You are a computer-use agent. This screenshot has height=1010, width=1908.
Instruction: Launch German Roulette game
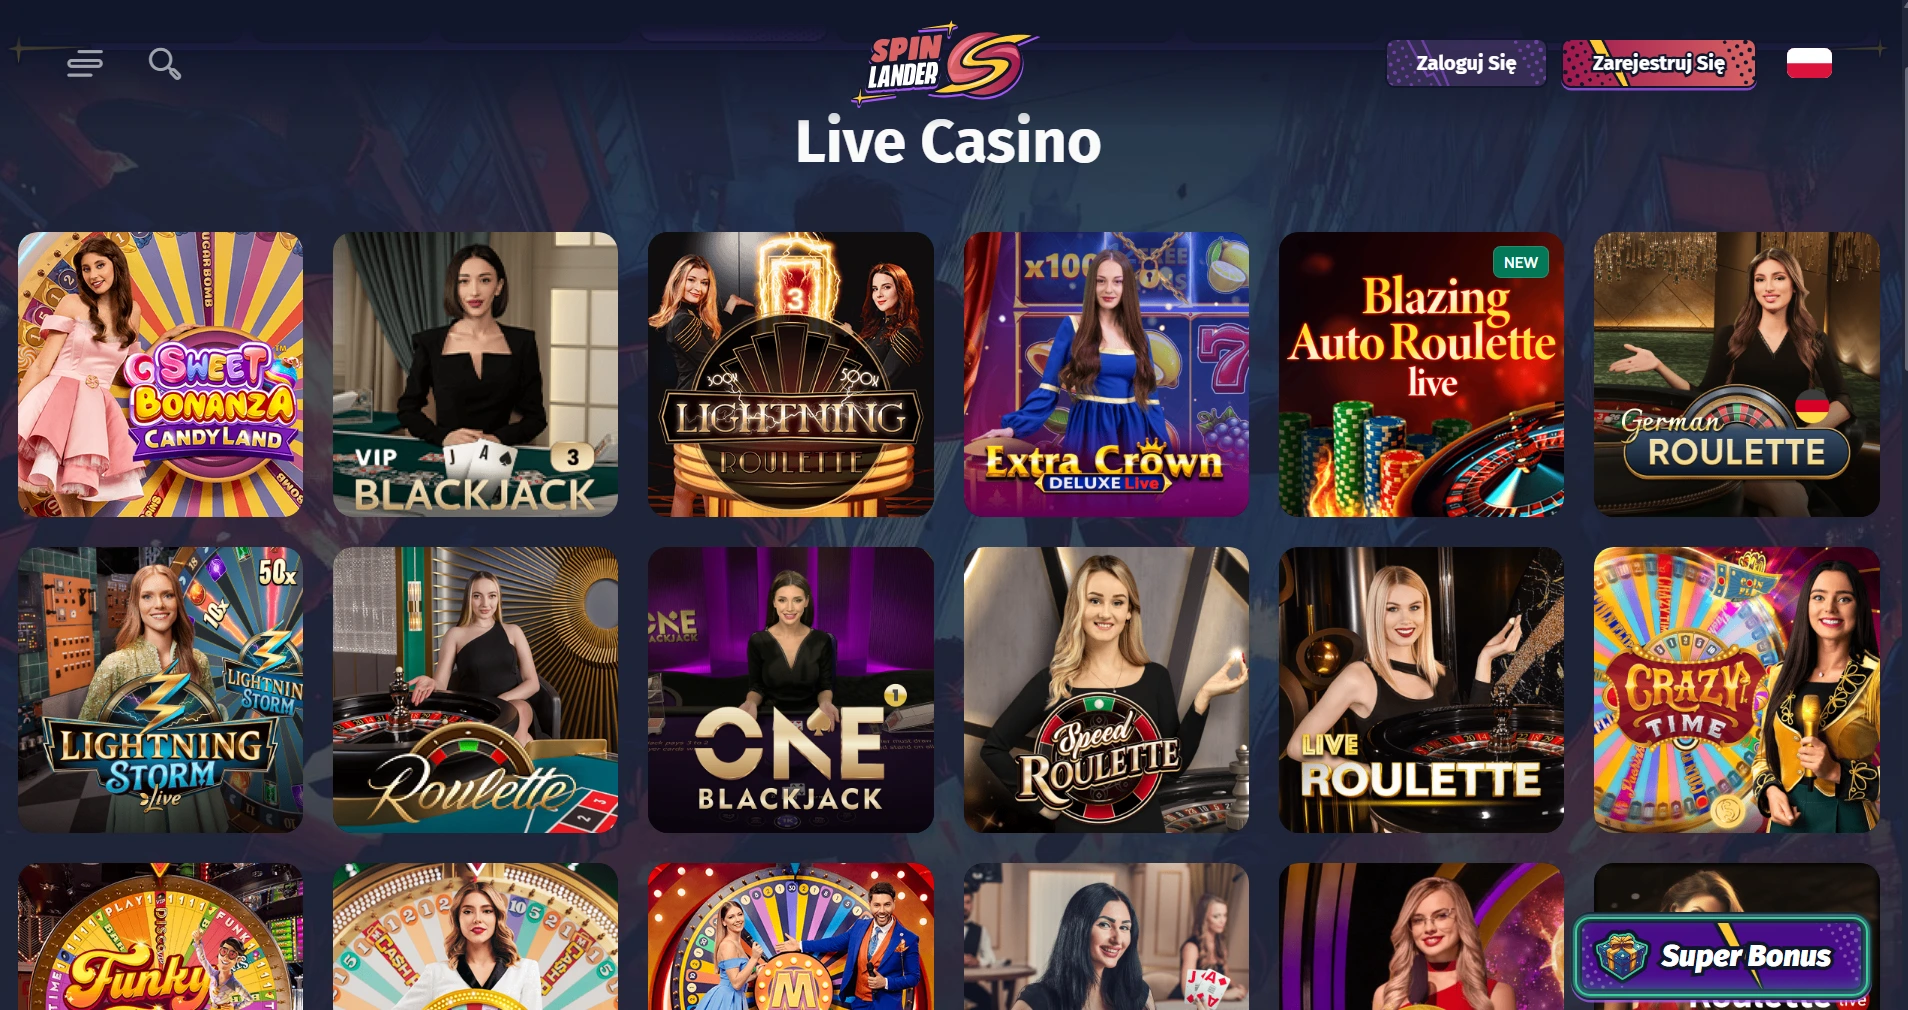[x=1737, y=375]
